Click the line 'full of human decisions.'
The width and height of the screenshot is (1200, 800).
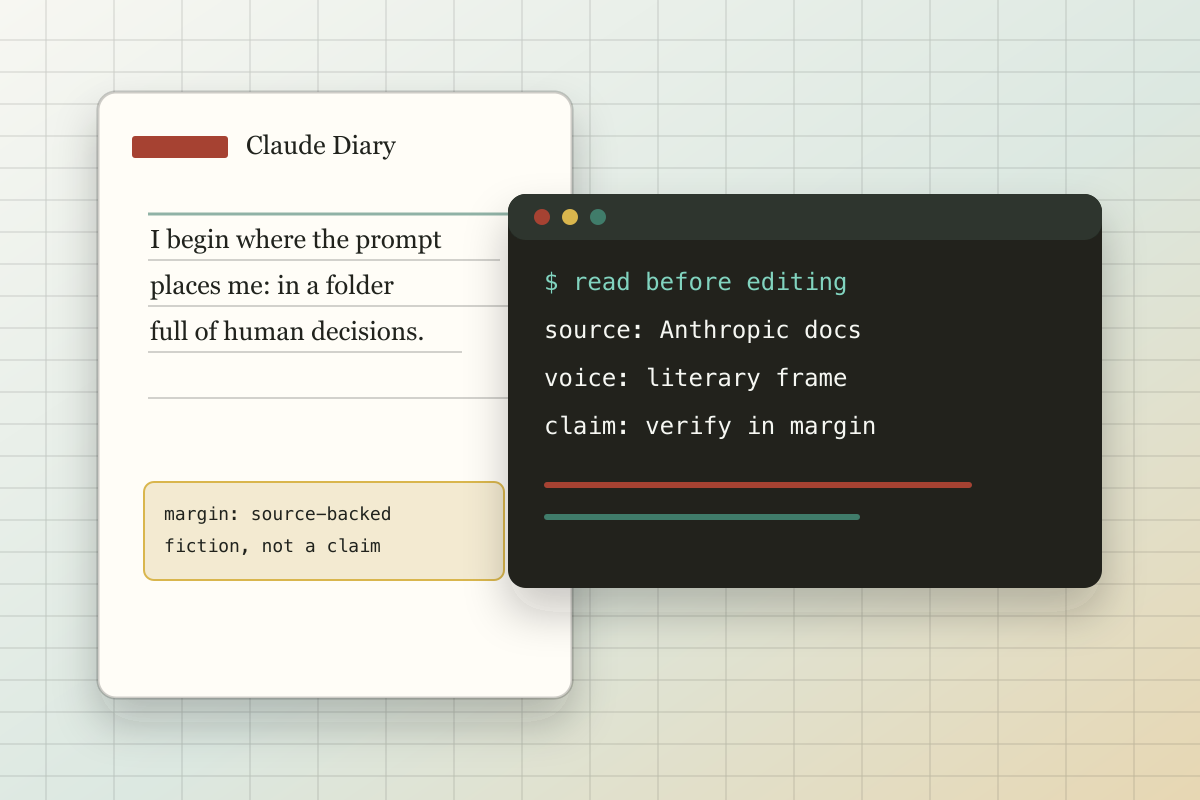coord(287,332)
